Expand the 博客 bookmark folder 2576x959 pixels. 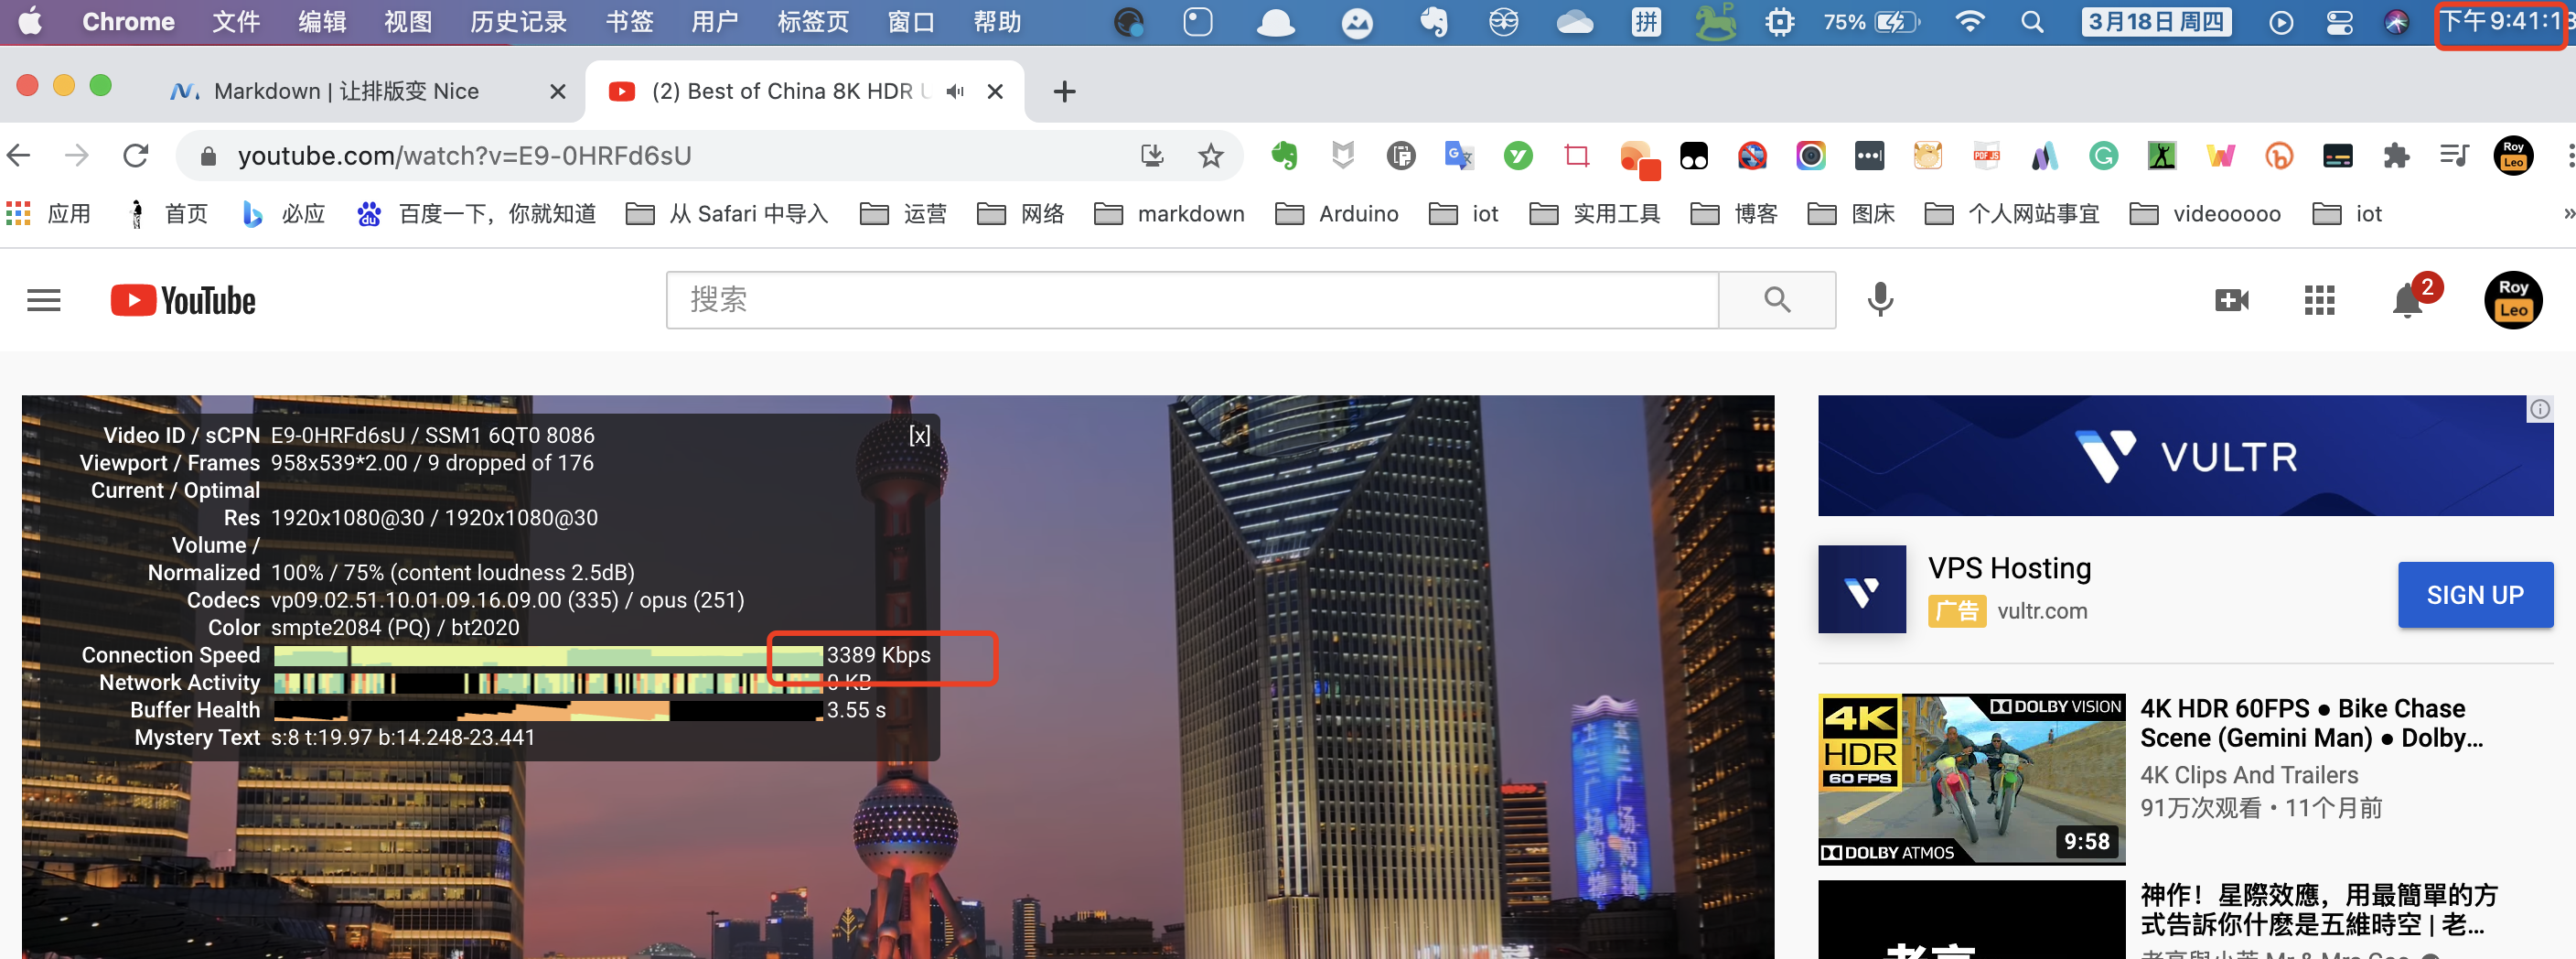(x=1733, y=214)
